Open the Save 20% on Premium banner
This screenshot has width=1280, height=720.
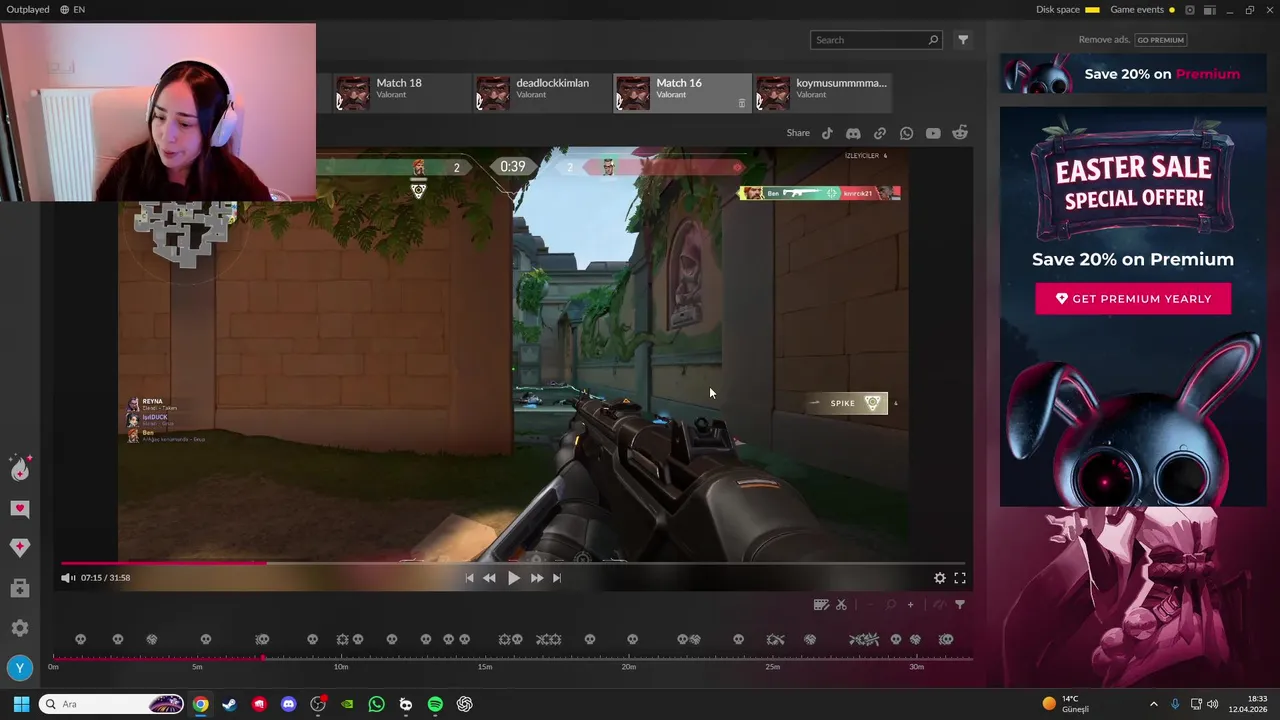click(x=1133, y=74)
